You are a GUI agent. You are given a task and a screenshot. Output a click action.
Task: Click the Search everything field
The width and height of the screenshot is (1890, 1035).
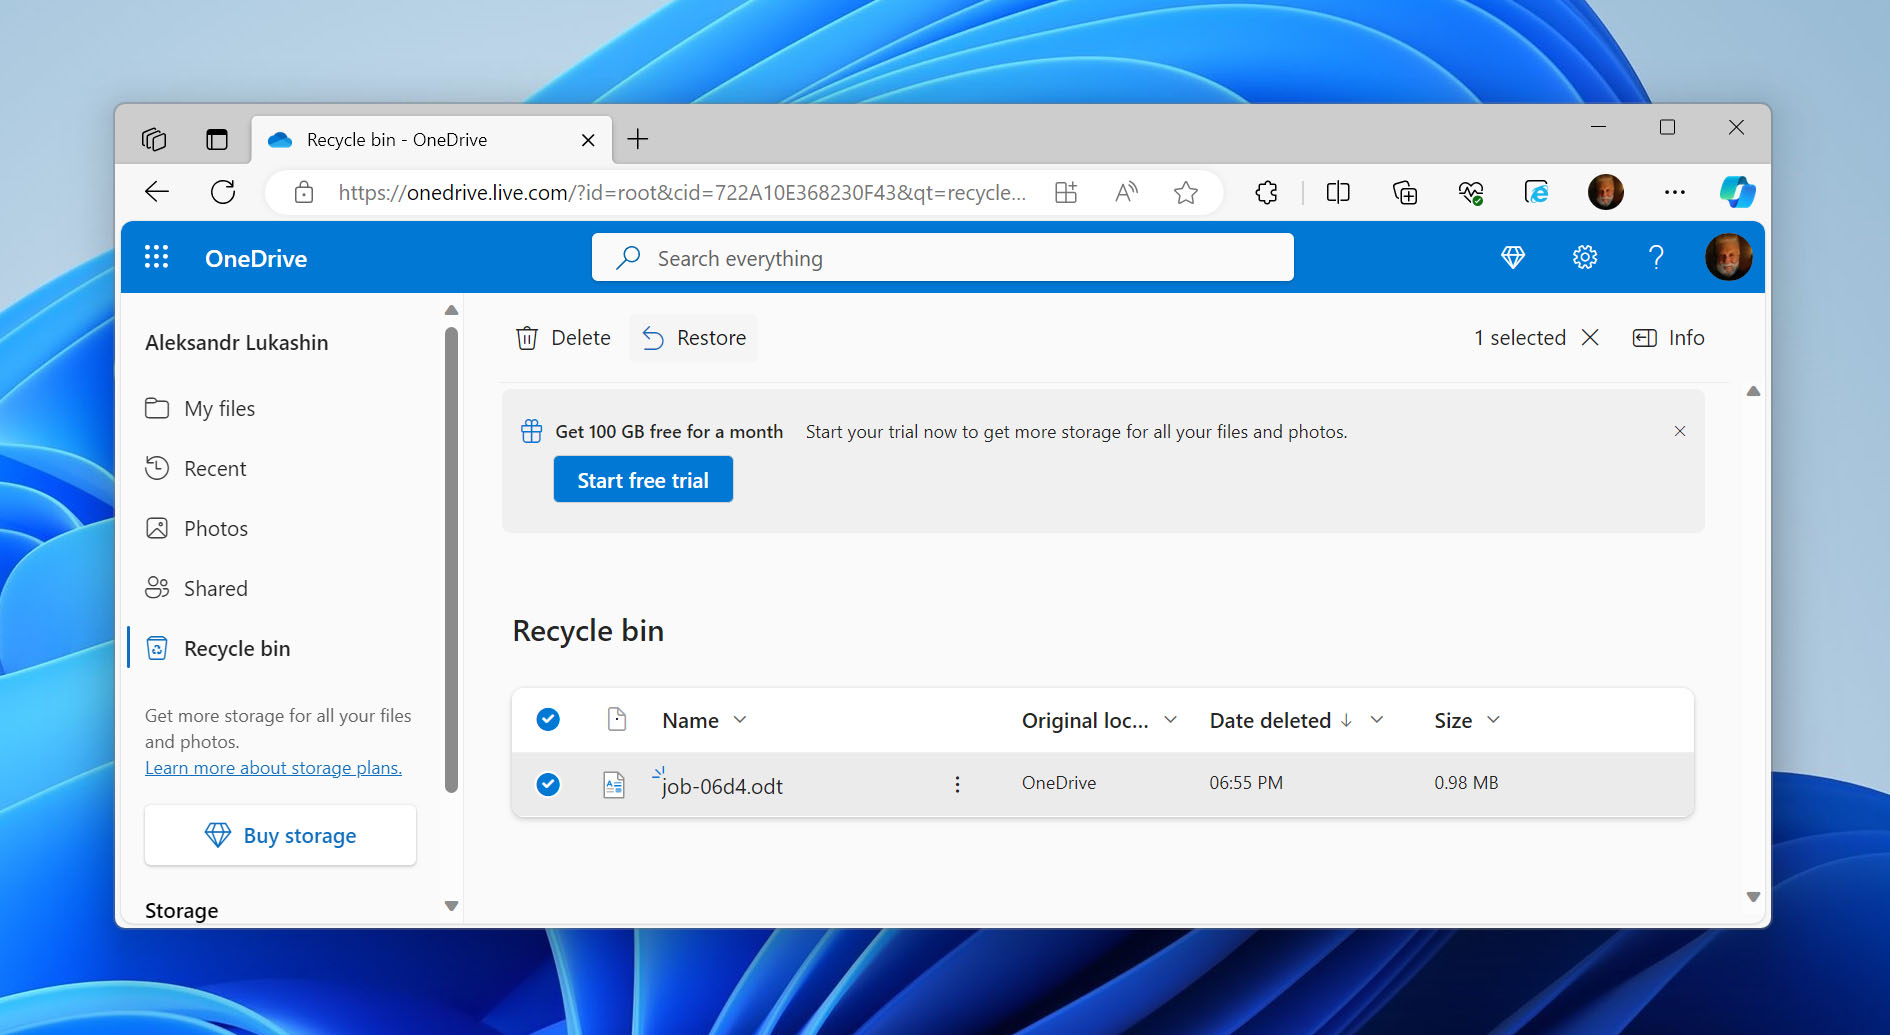942,258
